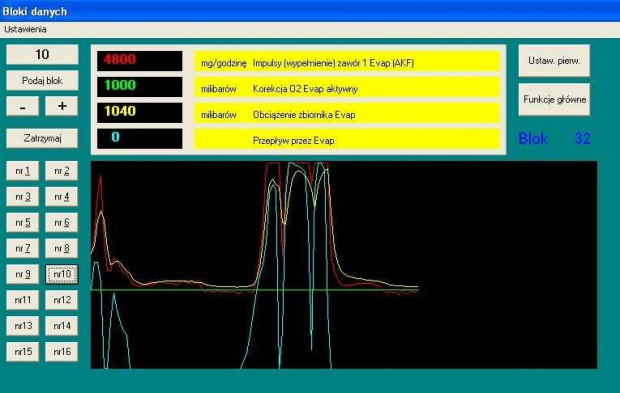The image size is (620, 393).
Task: Select the block preset nr 1
Action: coord(23,171)
